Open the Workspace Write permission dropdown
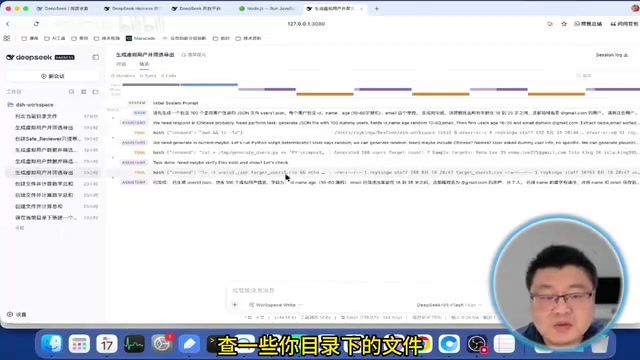The width and height of the screenshot is (640, 360). [276, 305]
